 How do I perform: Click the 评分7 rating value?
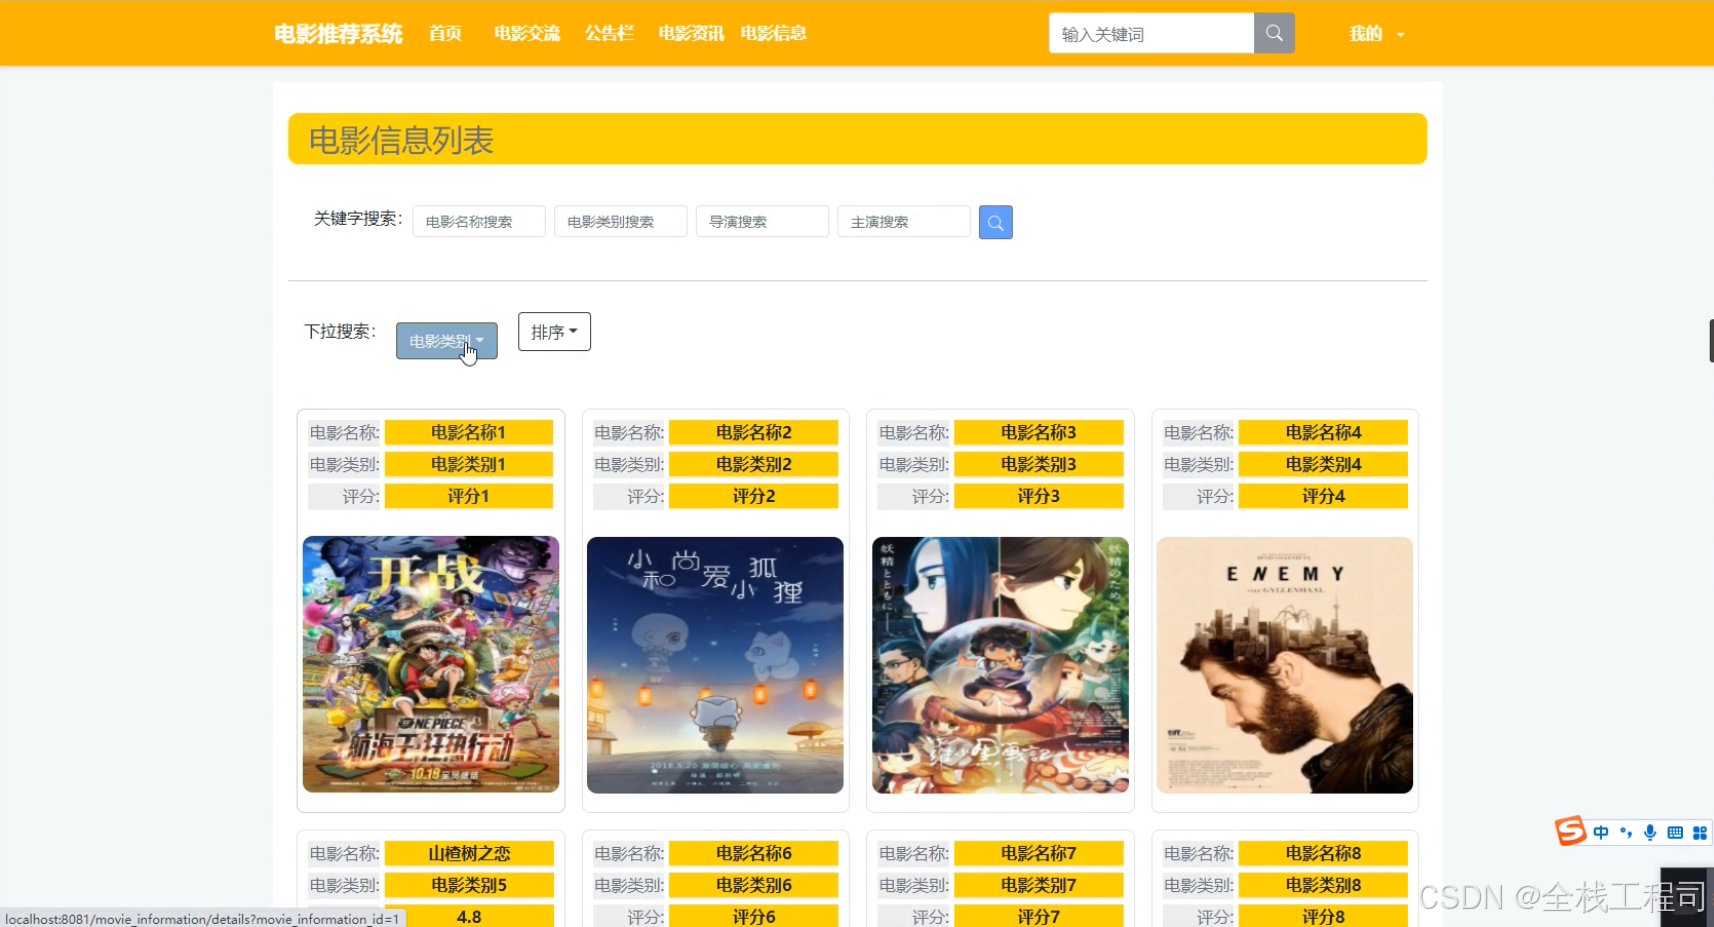tap(1039, 916)
